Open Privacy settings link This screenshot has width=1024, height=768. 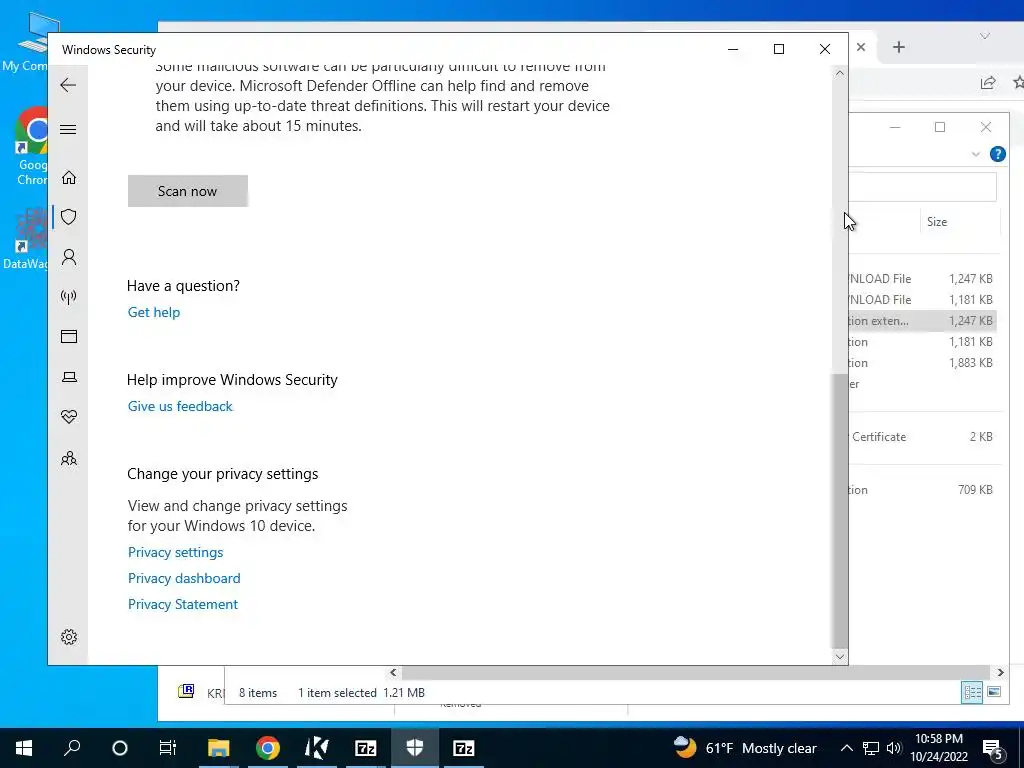tap(176, 552)
